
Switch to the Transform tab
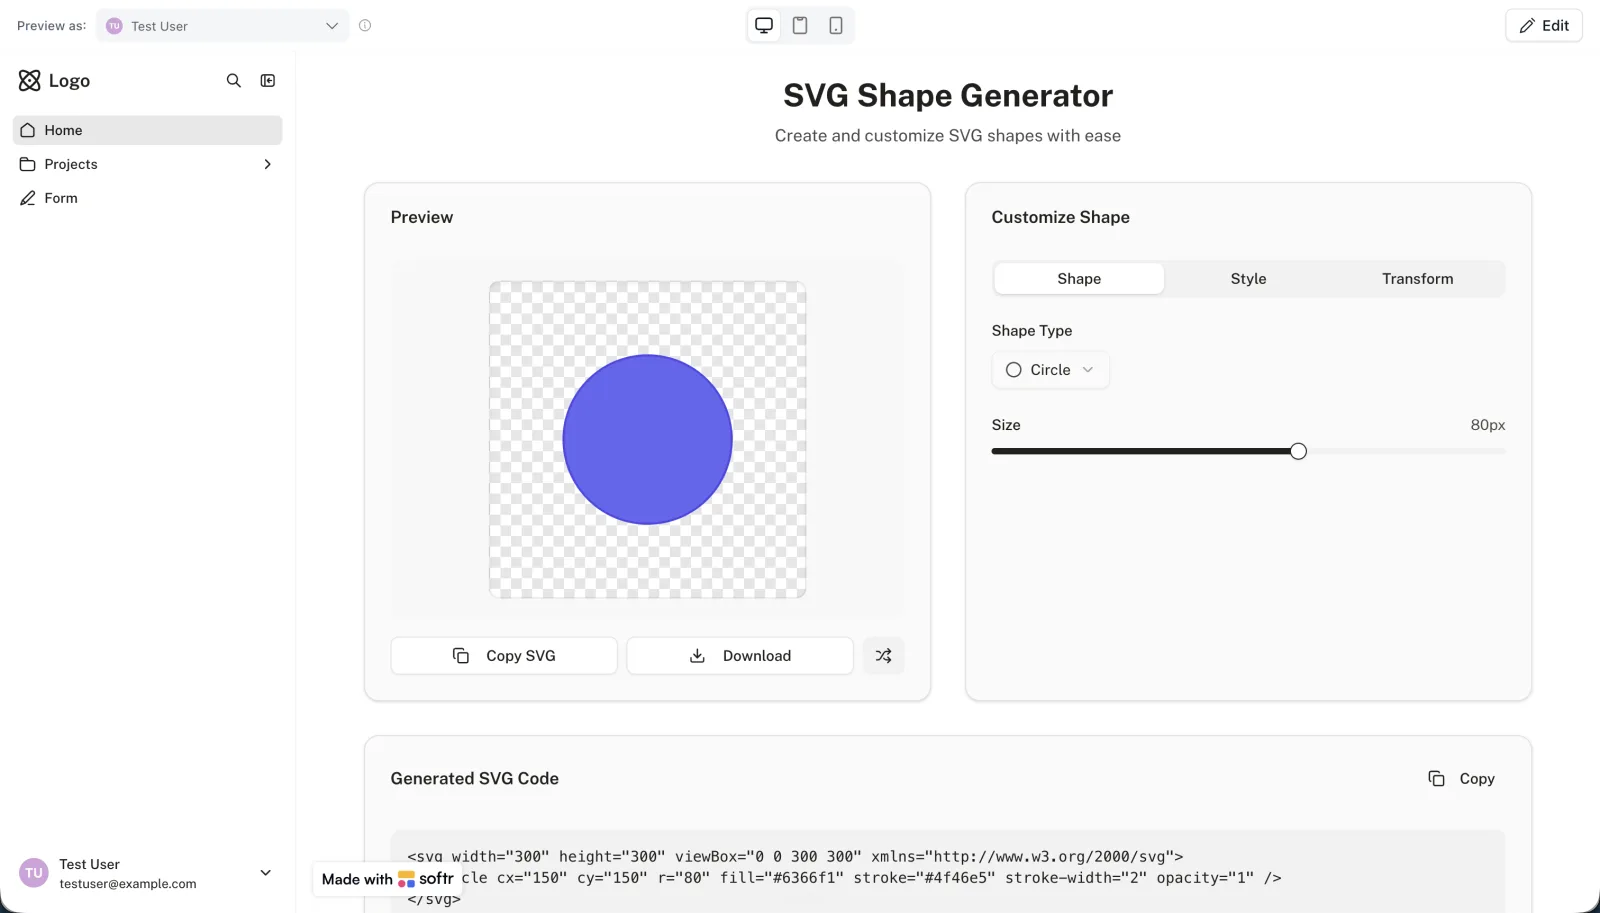tap(1417, 279)
